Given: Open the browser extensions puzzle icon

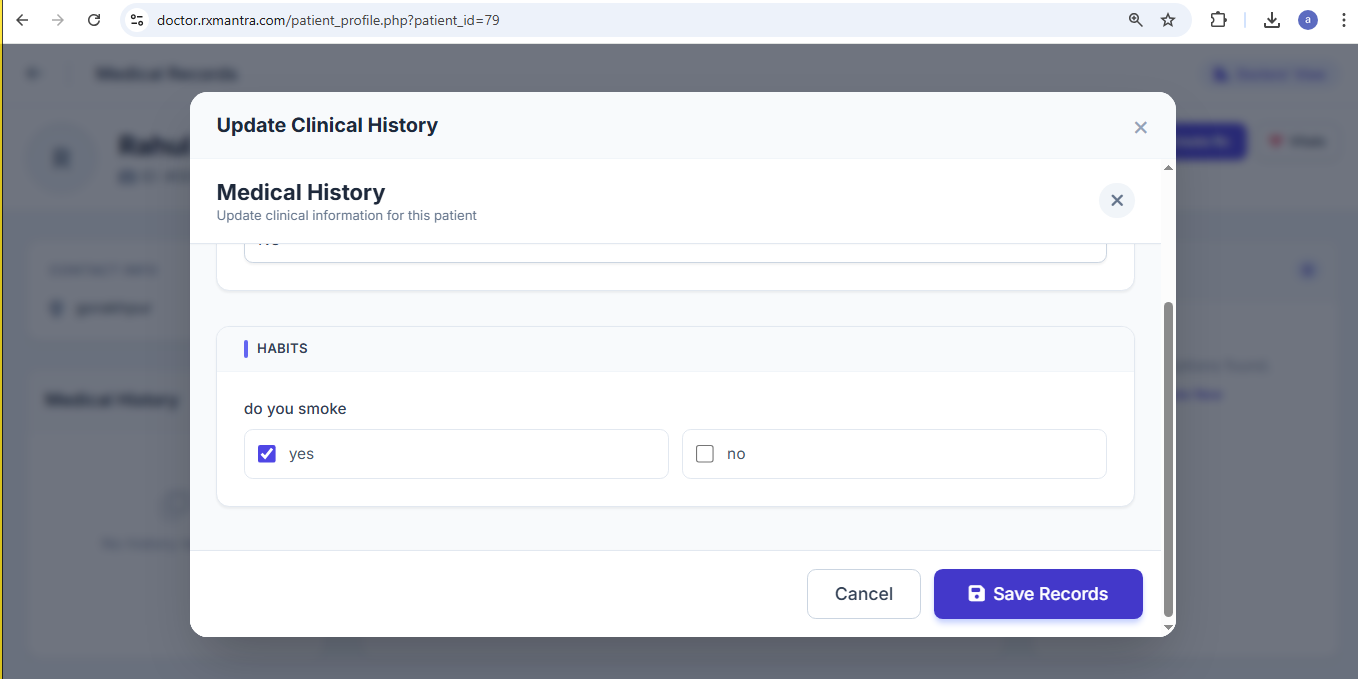Looking at the screenshot, I should point(1218,20).
